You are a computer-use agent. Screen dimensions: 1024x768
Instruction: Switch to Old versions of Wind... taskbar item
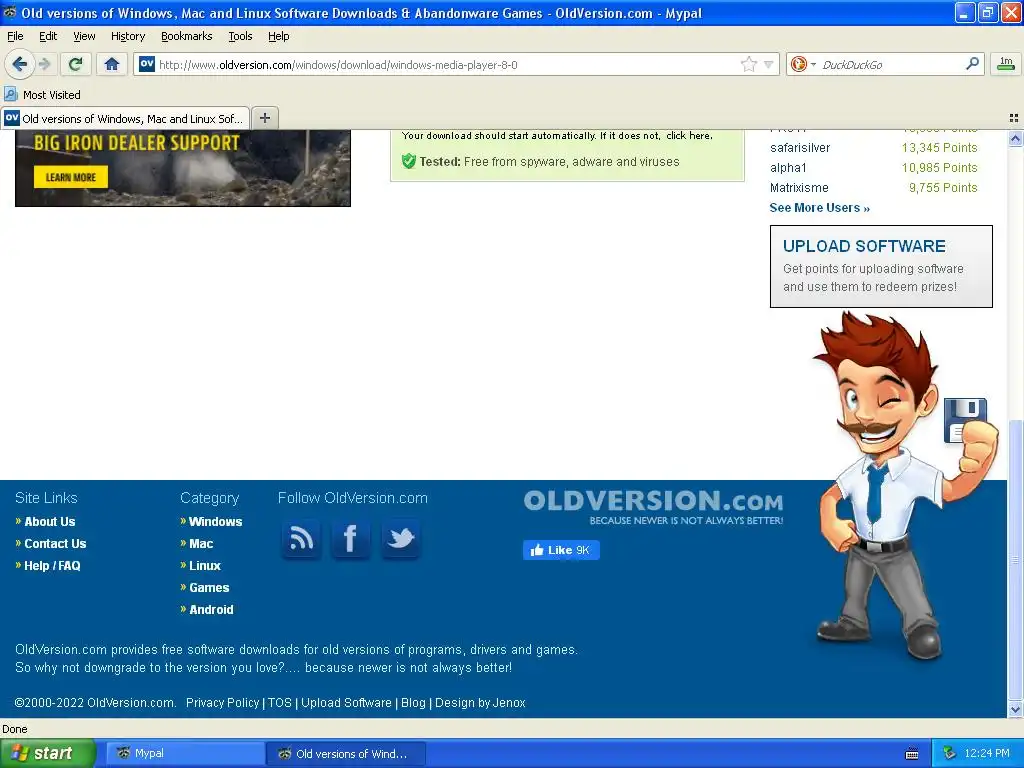click(346, 754)
